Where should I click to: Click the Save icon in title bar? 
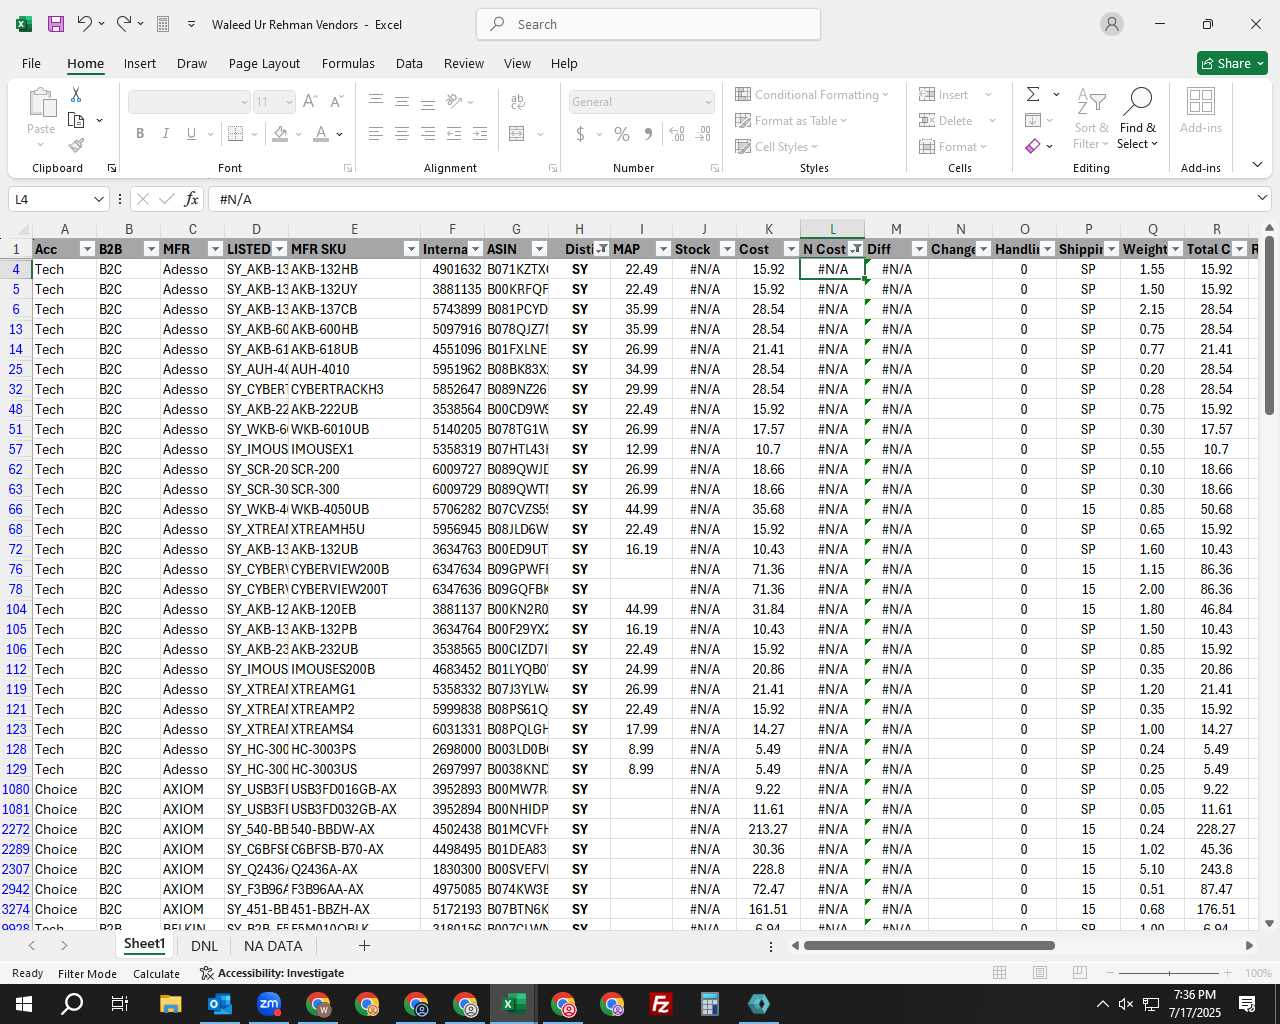click(x=56, y=24)
